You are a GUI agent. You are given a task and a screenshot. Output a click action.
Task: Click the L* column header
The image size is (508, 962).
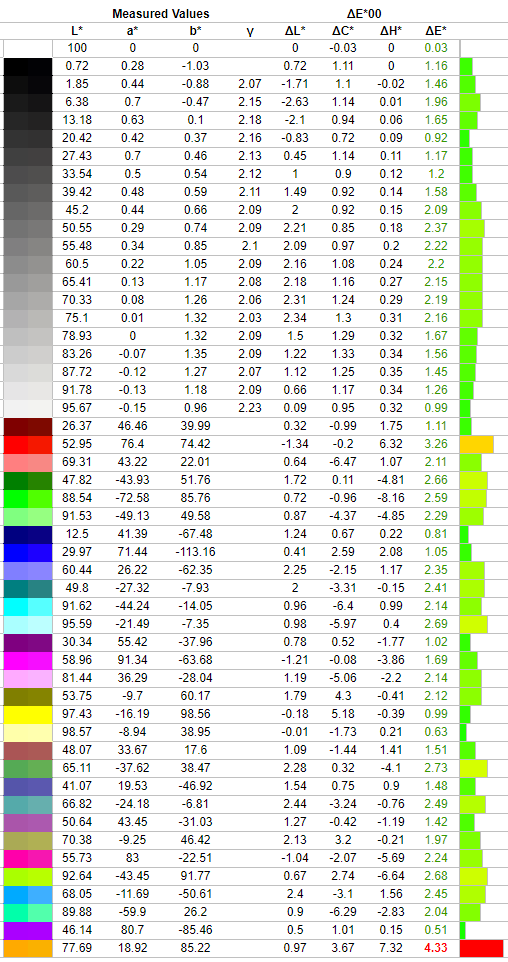pyautogui.click(x=77, y=31)
